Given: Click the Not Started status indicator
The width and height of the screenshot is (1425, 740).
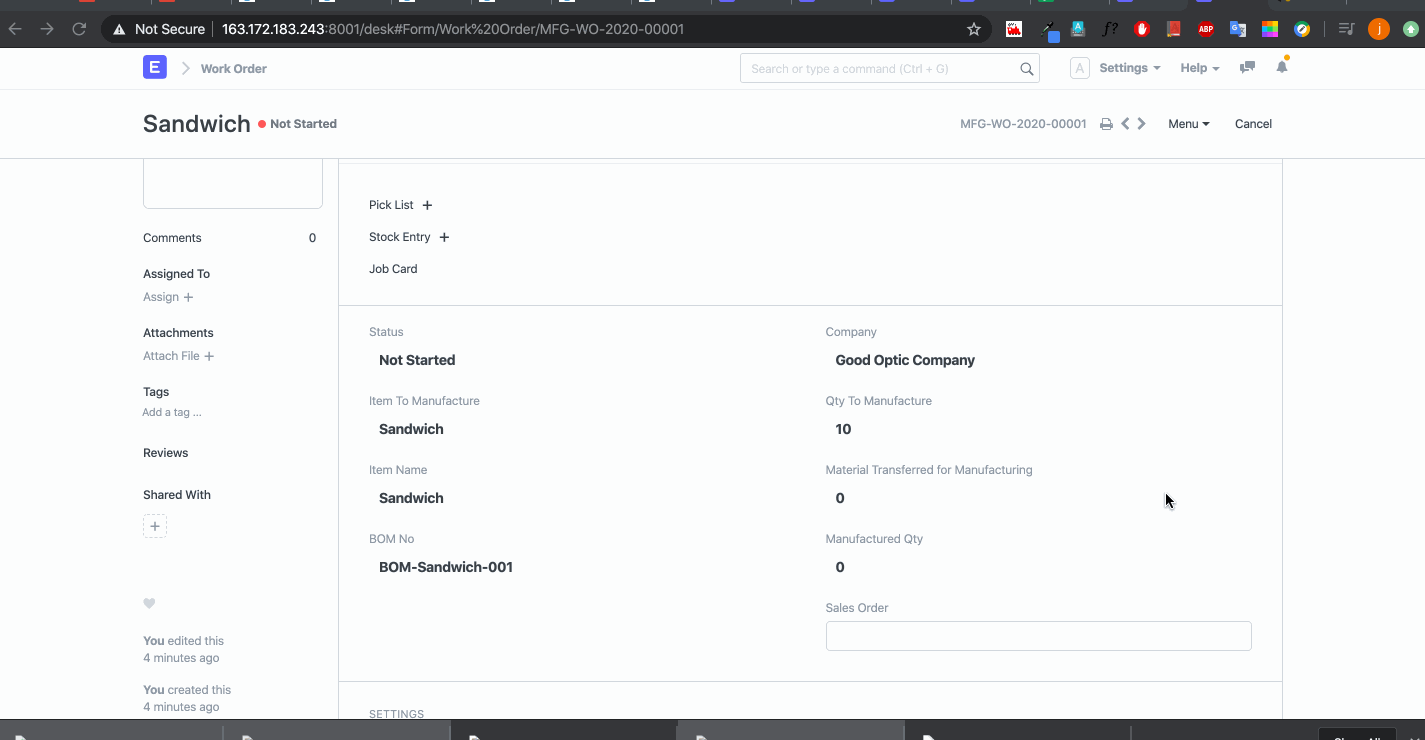Looking at the screenshot, I should [x=297, y=124].
